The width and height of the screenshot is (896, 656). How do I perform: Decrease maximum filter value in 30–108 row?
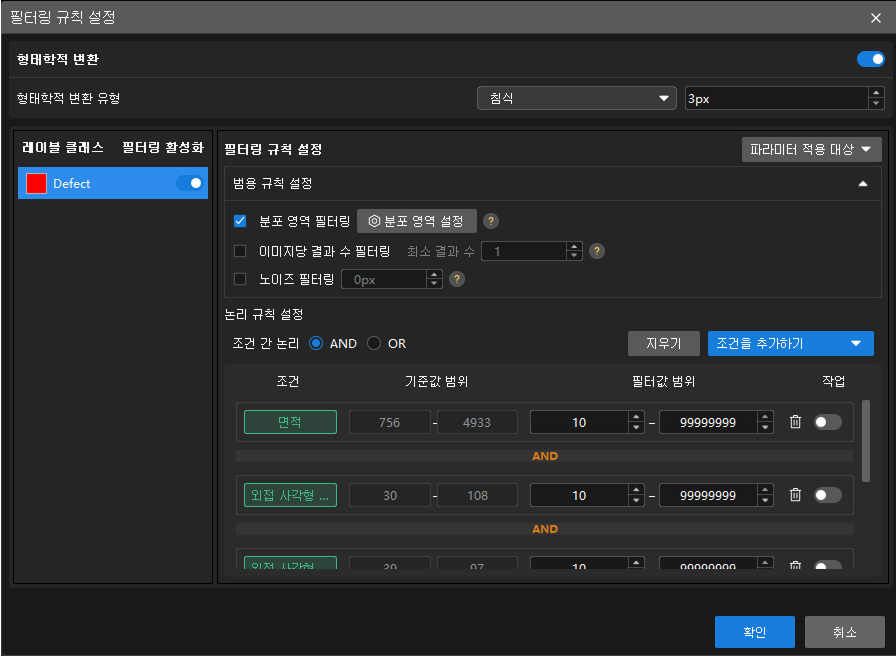765,501
